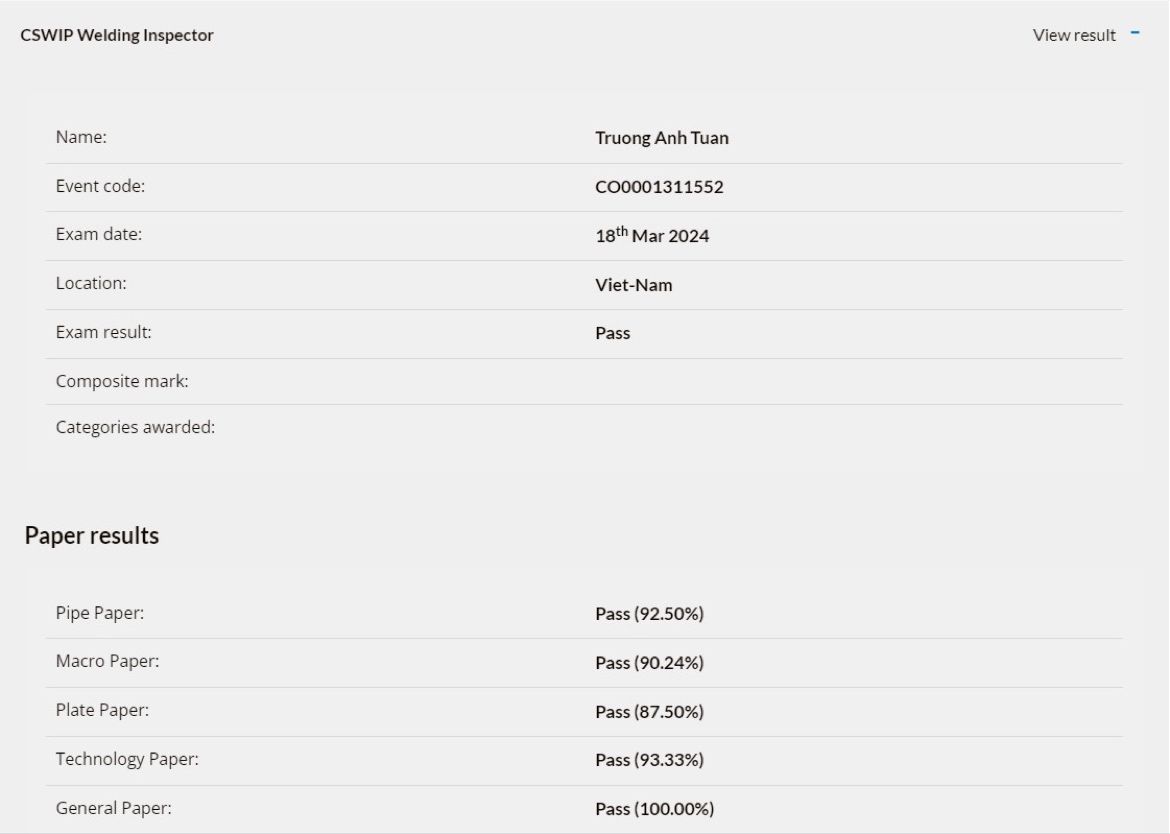The width and height of the screenshot is (1170, 834).
Task: Click the Composite mark label
Action: pyautogui.click(x=122, y=381)
